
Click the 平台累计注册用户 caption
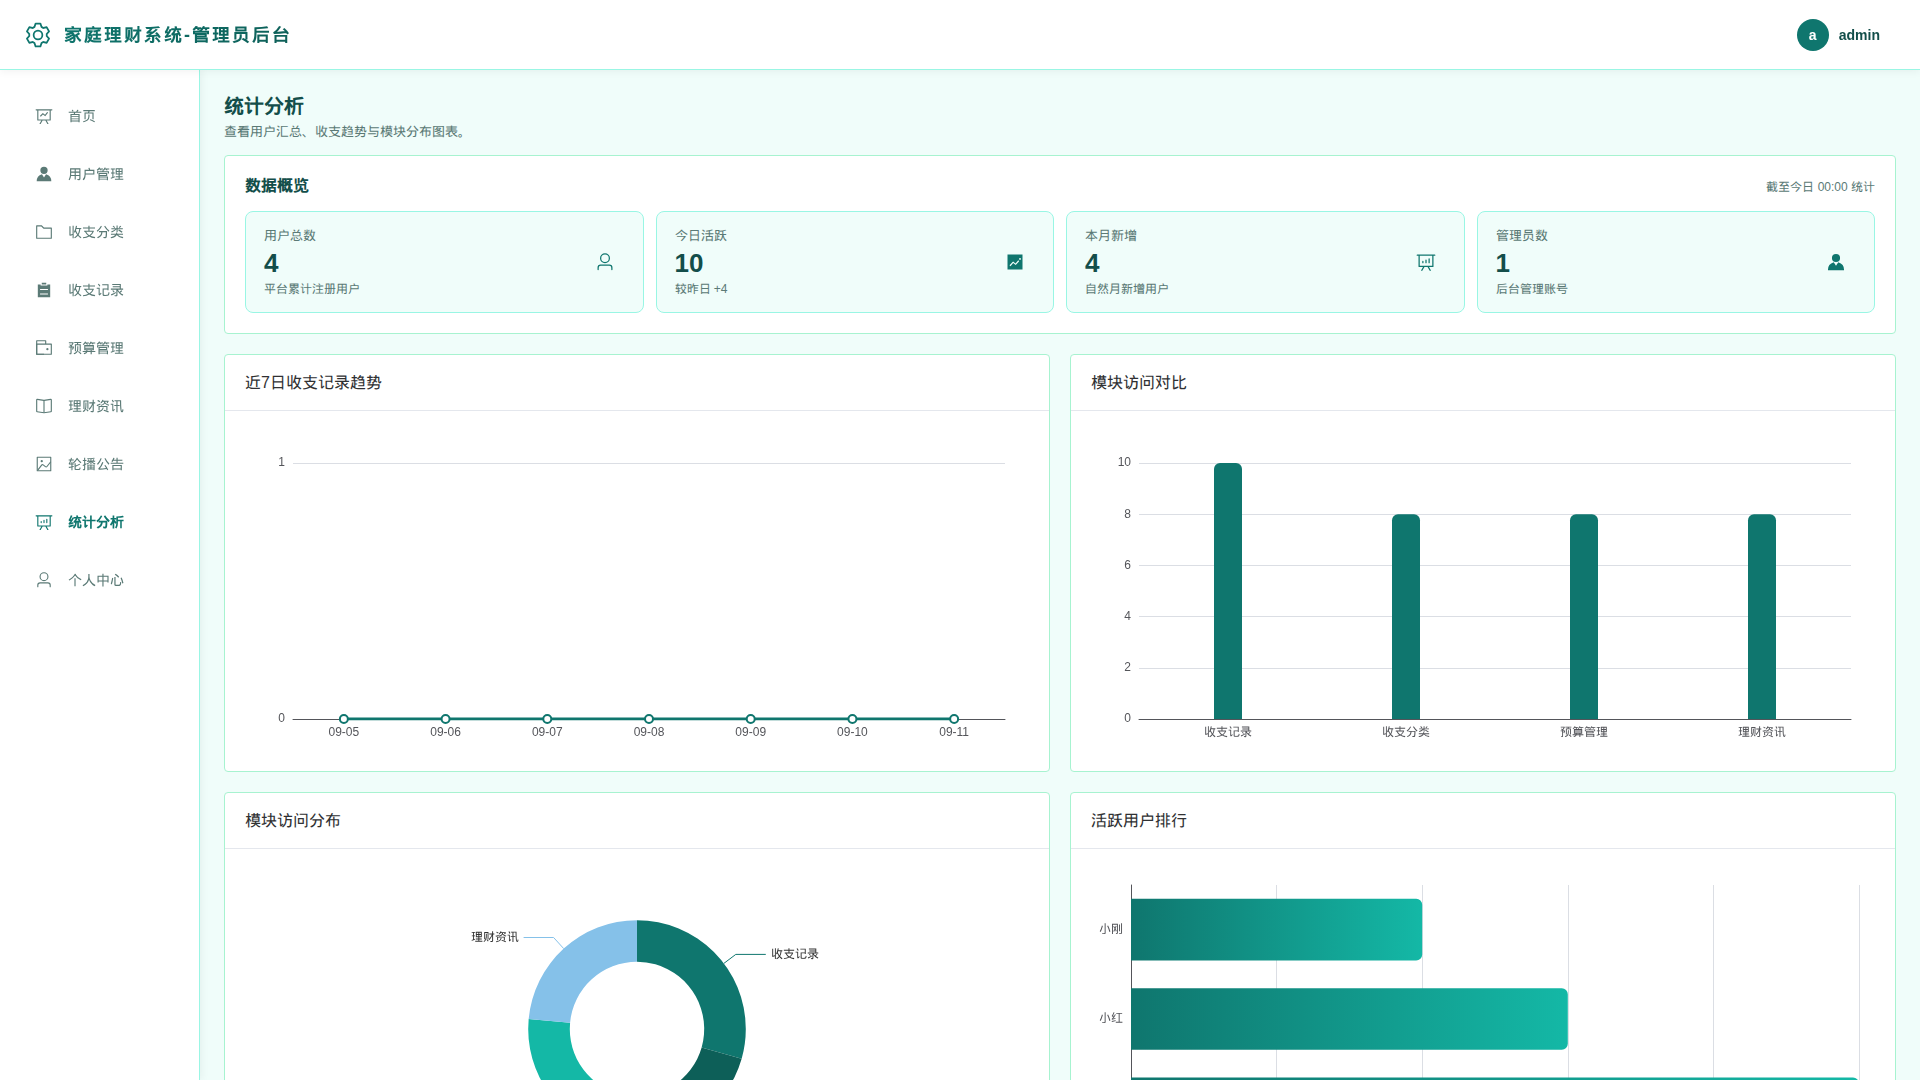pos(312,289)
